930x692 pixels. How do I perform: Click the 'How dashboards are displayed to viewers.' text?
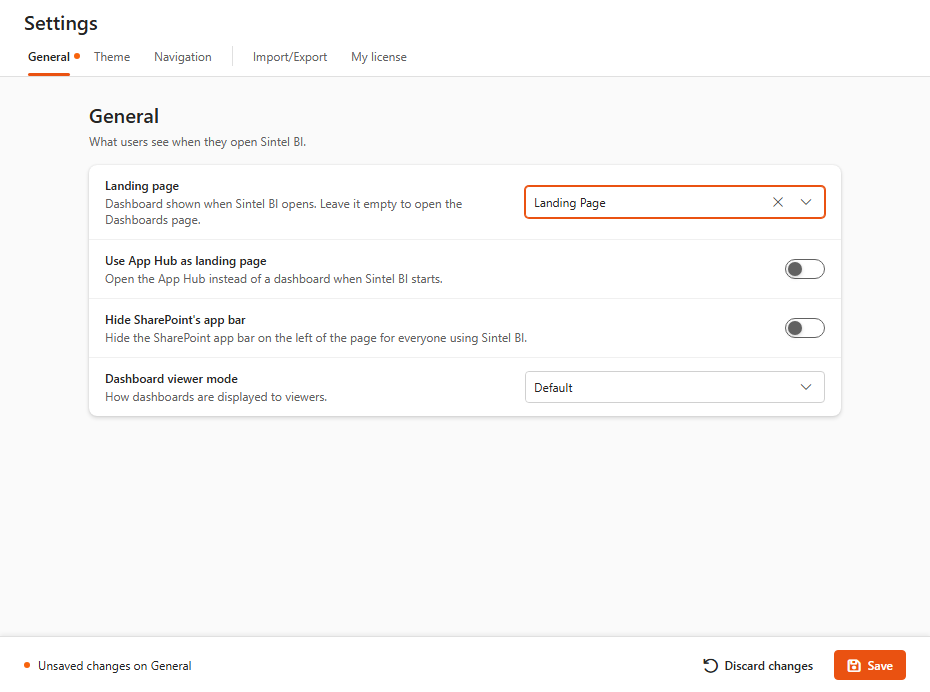216,397
